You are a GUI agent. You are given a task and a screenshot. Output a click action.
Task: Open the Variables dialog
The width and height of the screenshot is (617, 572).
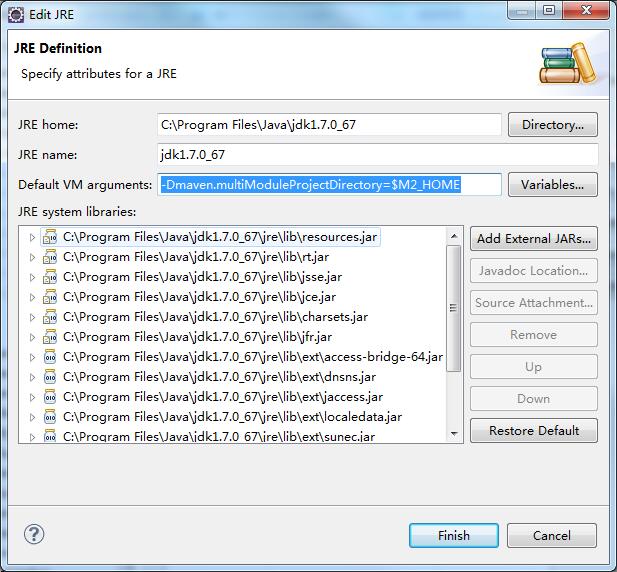pos(553,185)
